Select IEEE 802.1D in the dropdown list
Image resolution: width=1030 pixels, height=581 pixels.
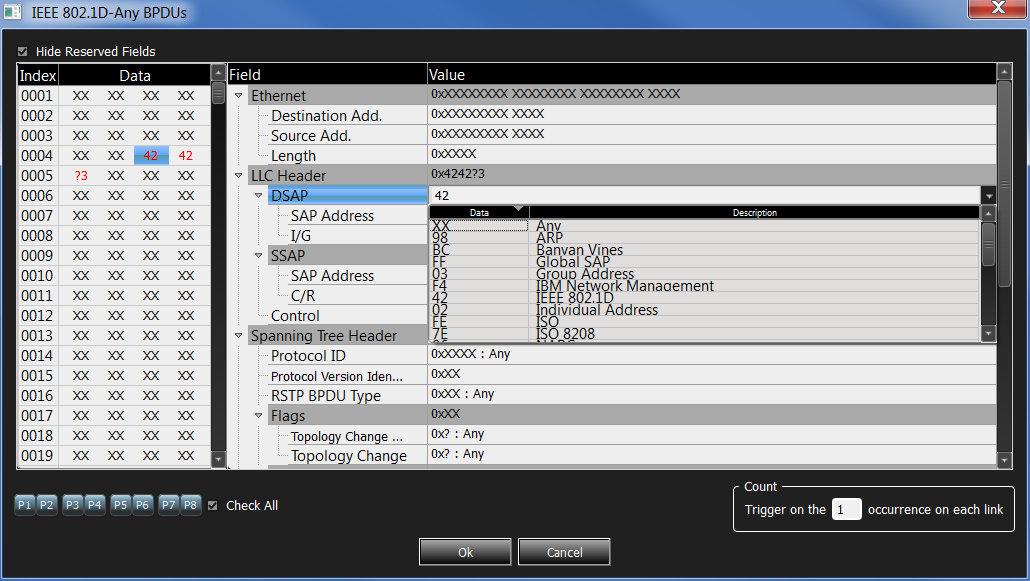point(575,298)
